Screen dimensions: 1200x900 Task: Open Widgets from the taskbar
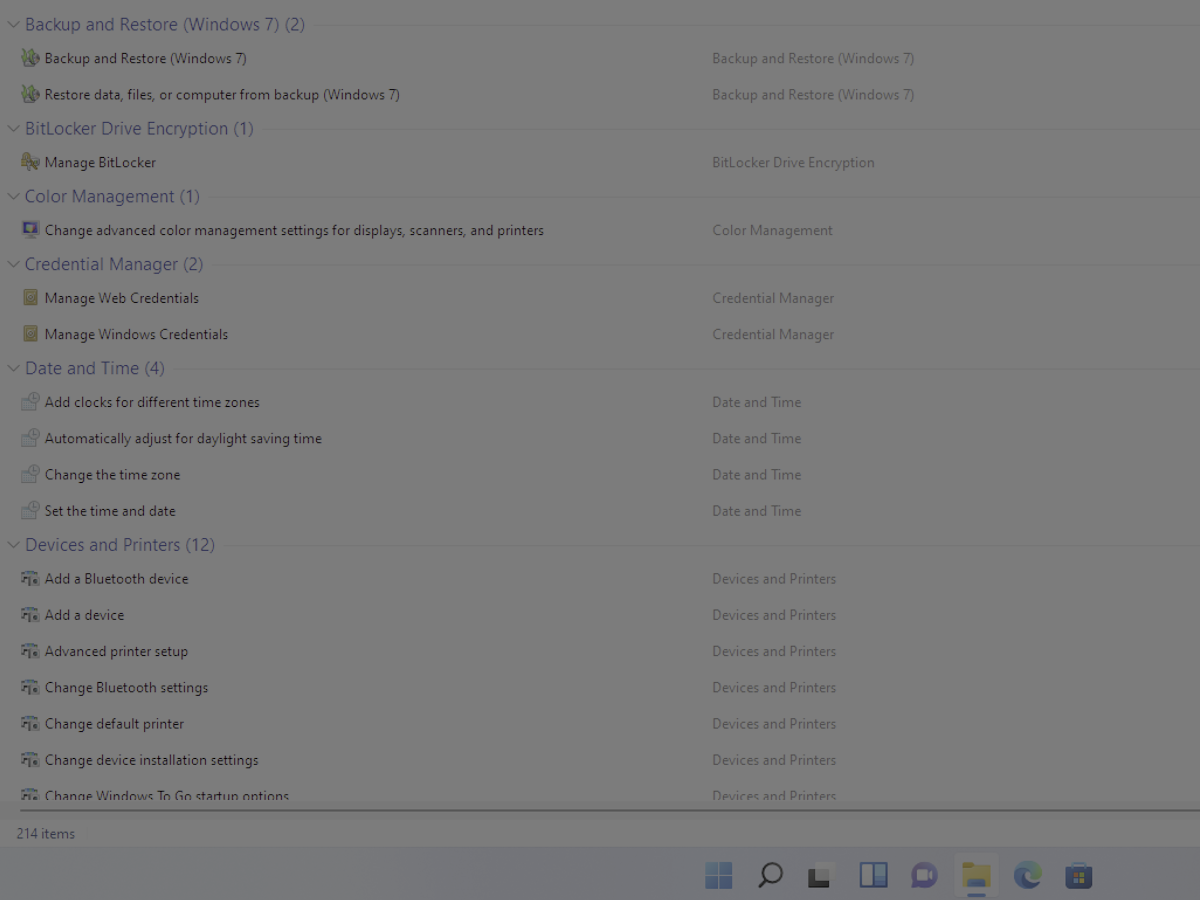(873, 875)
